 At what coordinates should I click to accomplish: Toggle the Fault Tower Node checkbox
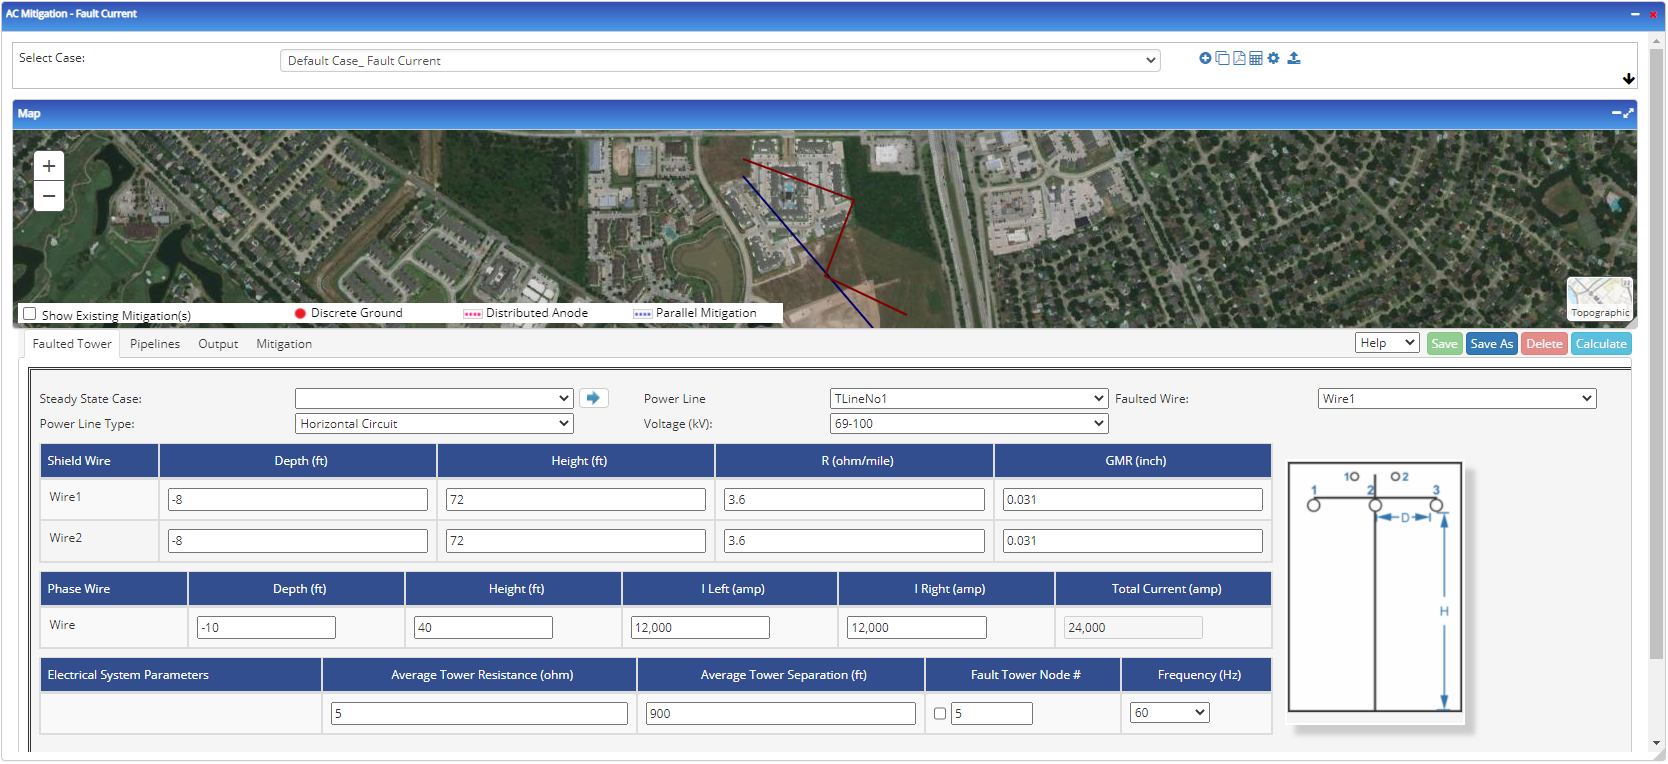(x=940, y=713)
